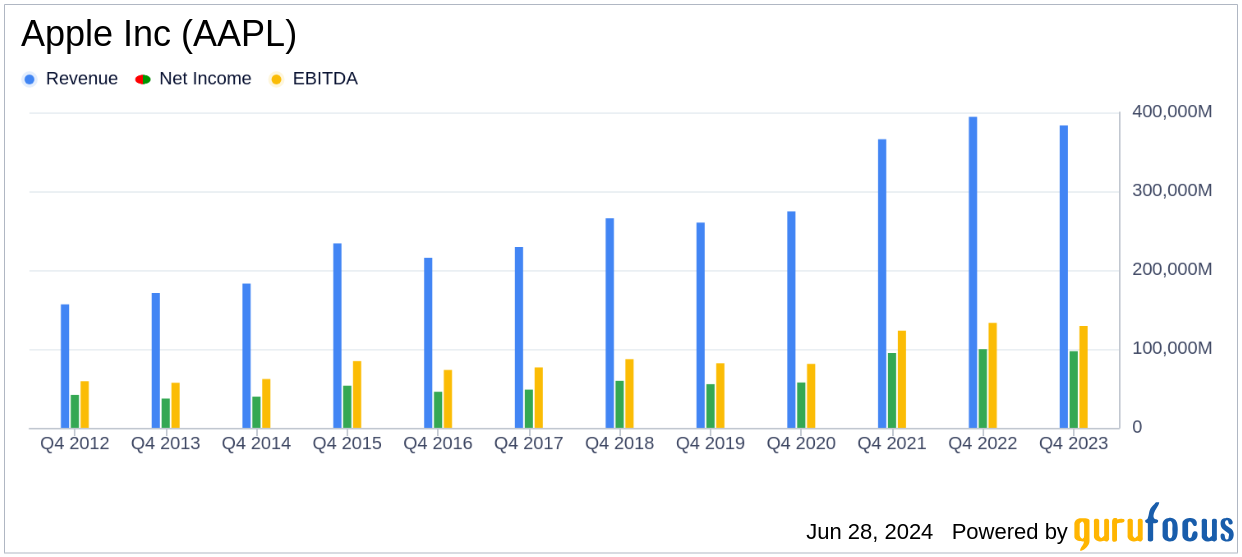Select the Q4 2020 green Net Income bar
The image size is (1242, 557).
(x=802, y=405)
